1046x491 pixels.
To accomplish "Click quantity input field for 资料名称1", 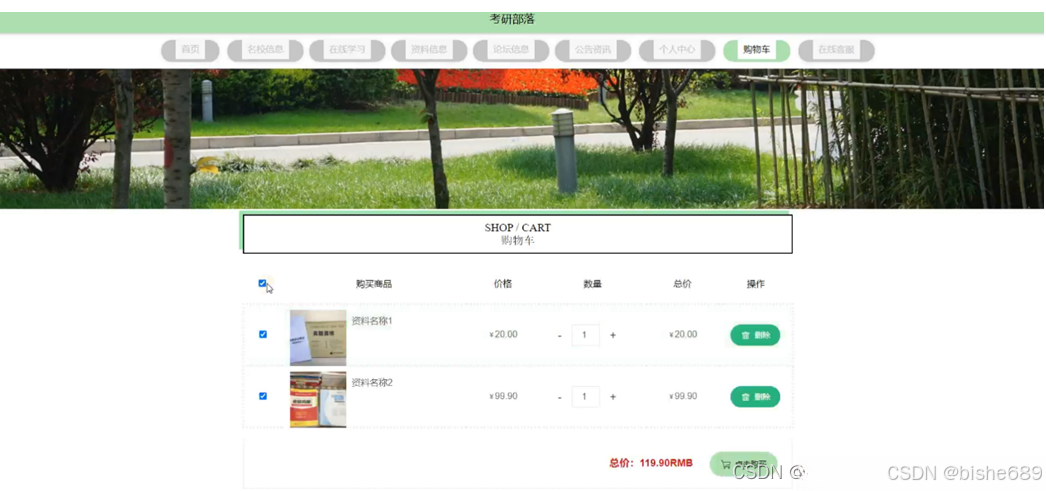I will (586, 335).
